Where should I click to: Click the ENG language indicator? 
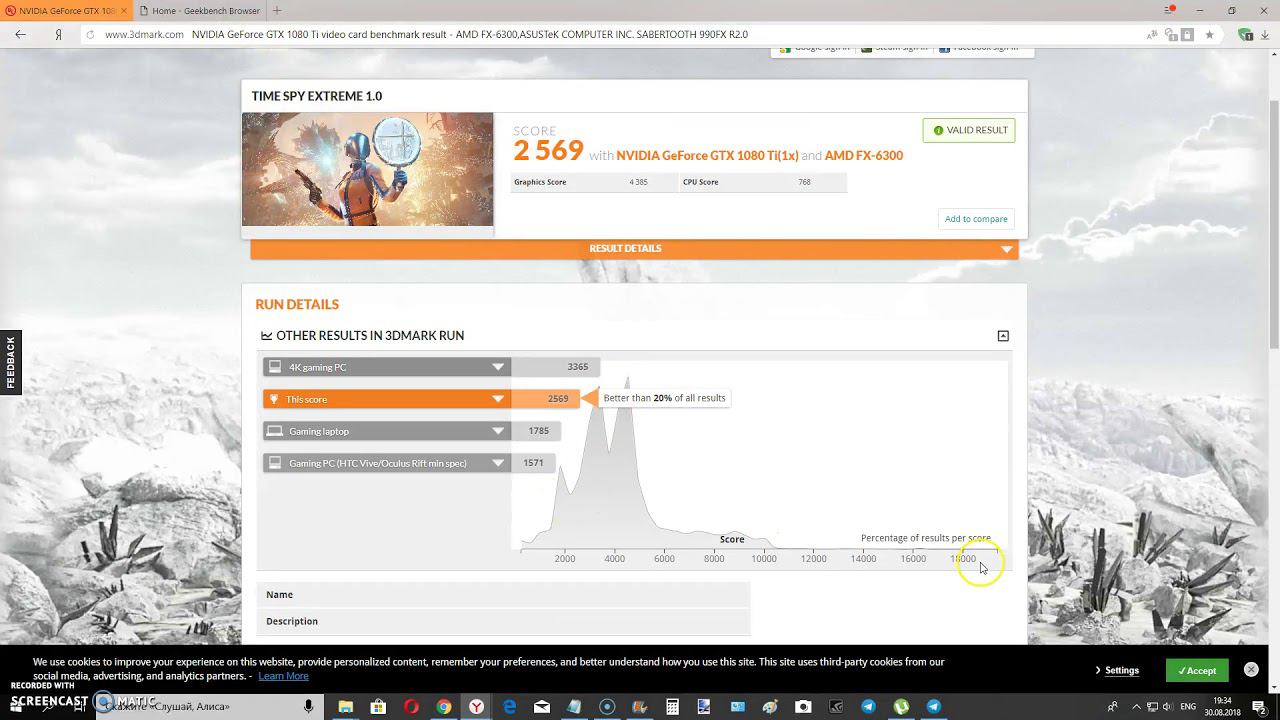tap(1188, 707)
